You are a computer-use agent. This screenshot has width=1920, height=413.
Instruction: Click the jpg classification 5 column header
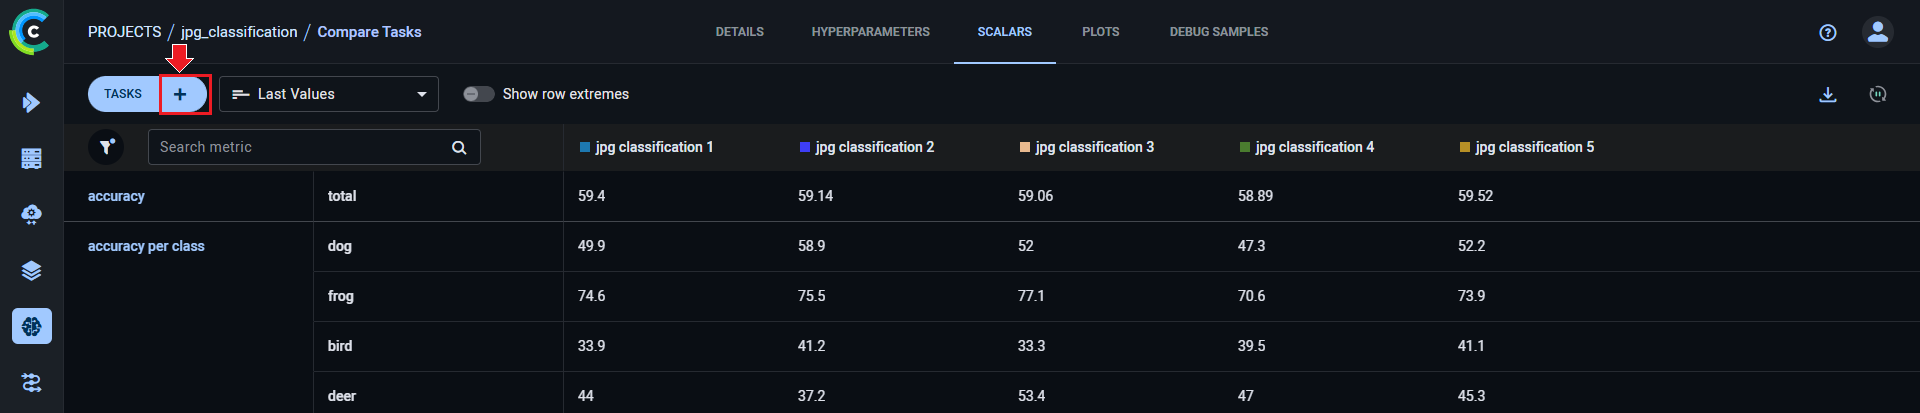[1534, 147]
